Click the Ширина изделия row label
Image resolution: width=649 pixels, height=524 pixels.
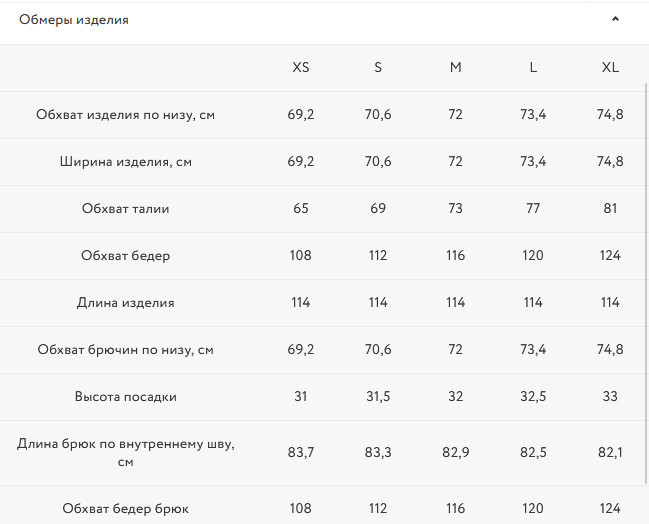pos(126,162)
